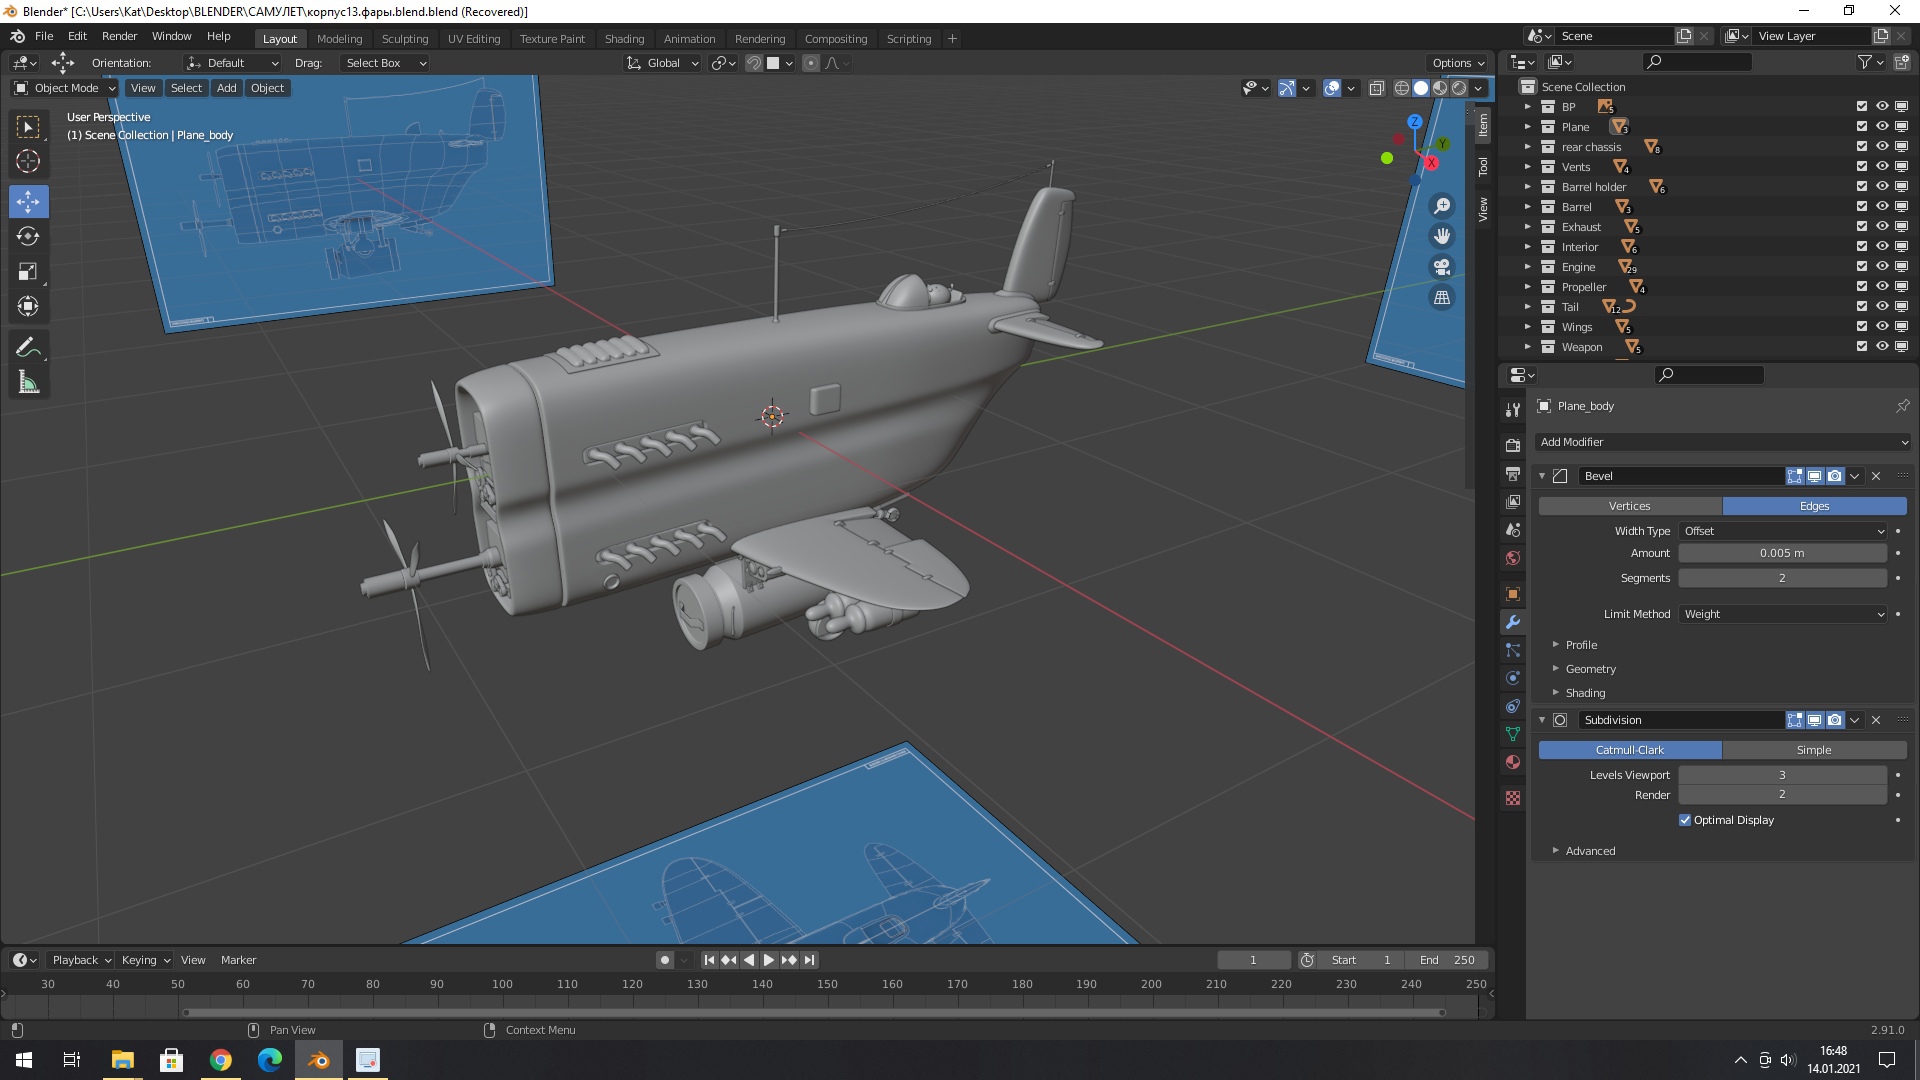
Task: Switch to Rendered viewport shading
Action: pos(1459,88)
